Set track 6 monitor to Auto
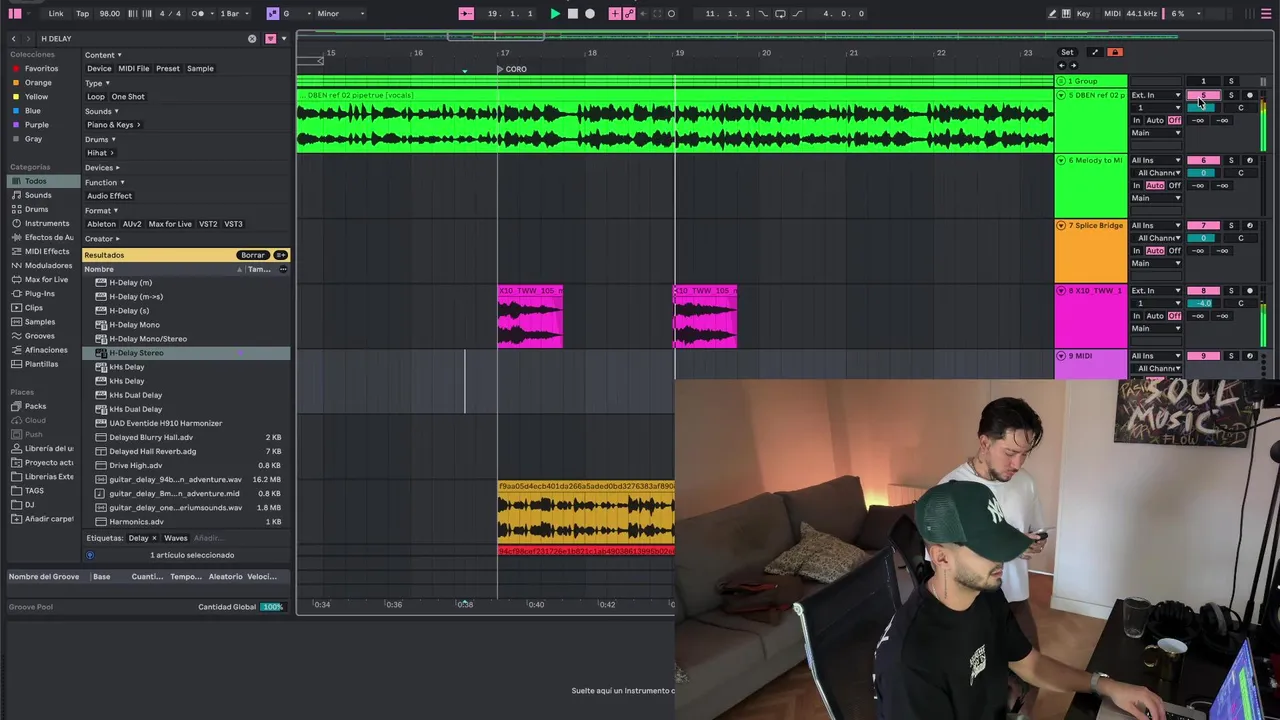The height and width of the screenshot is (720, 1280). [x=1155, y=186]
